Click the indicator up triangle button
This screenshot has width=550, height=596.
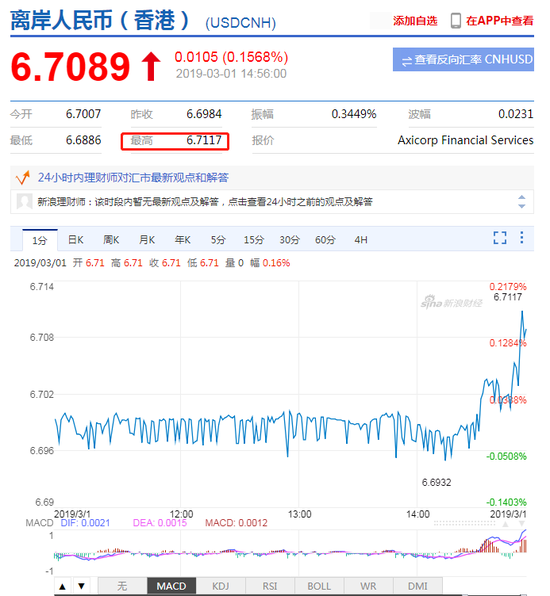[x=63, y=586]
